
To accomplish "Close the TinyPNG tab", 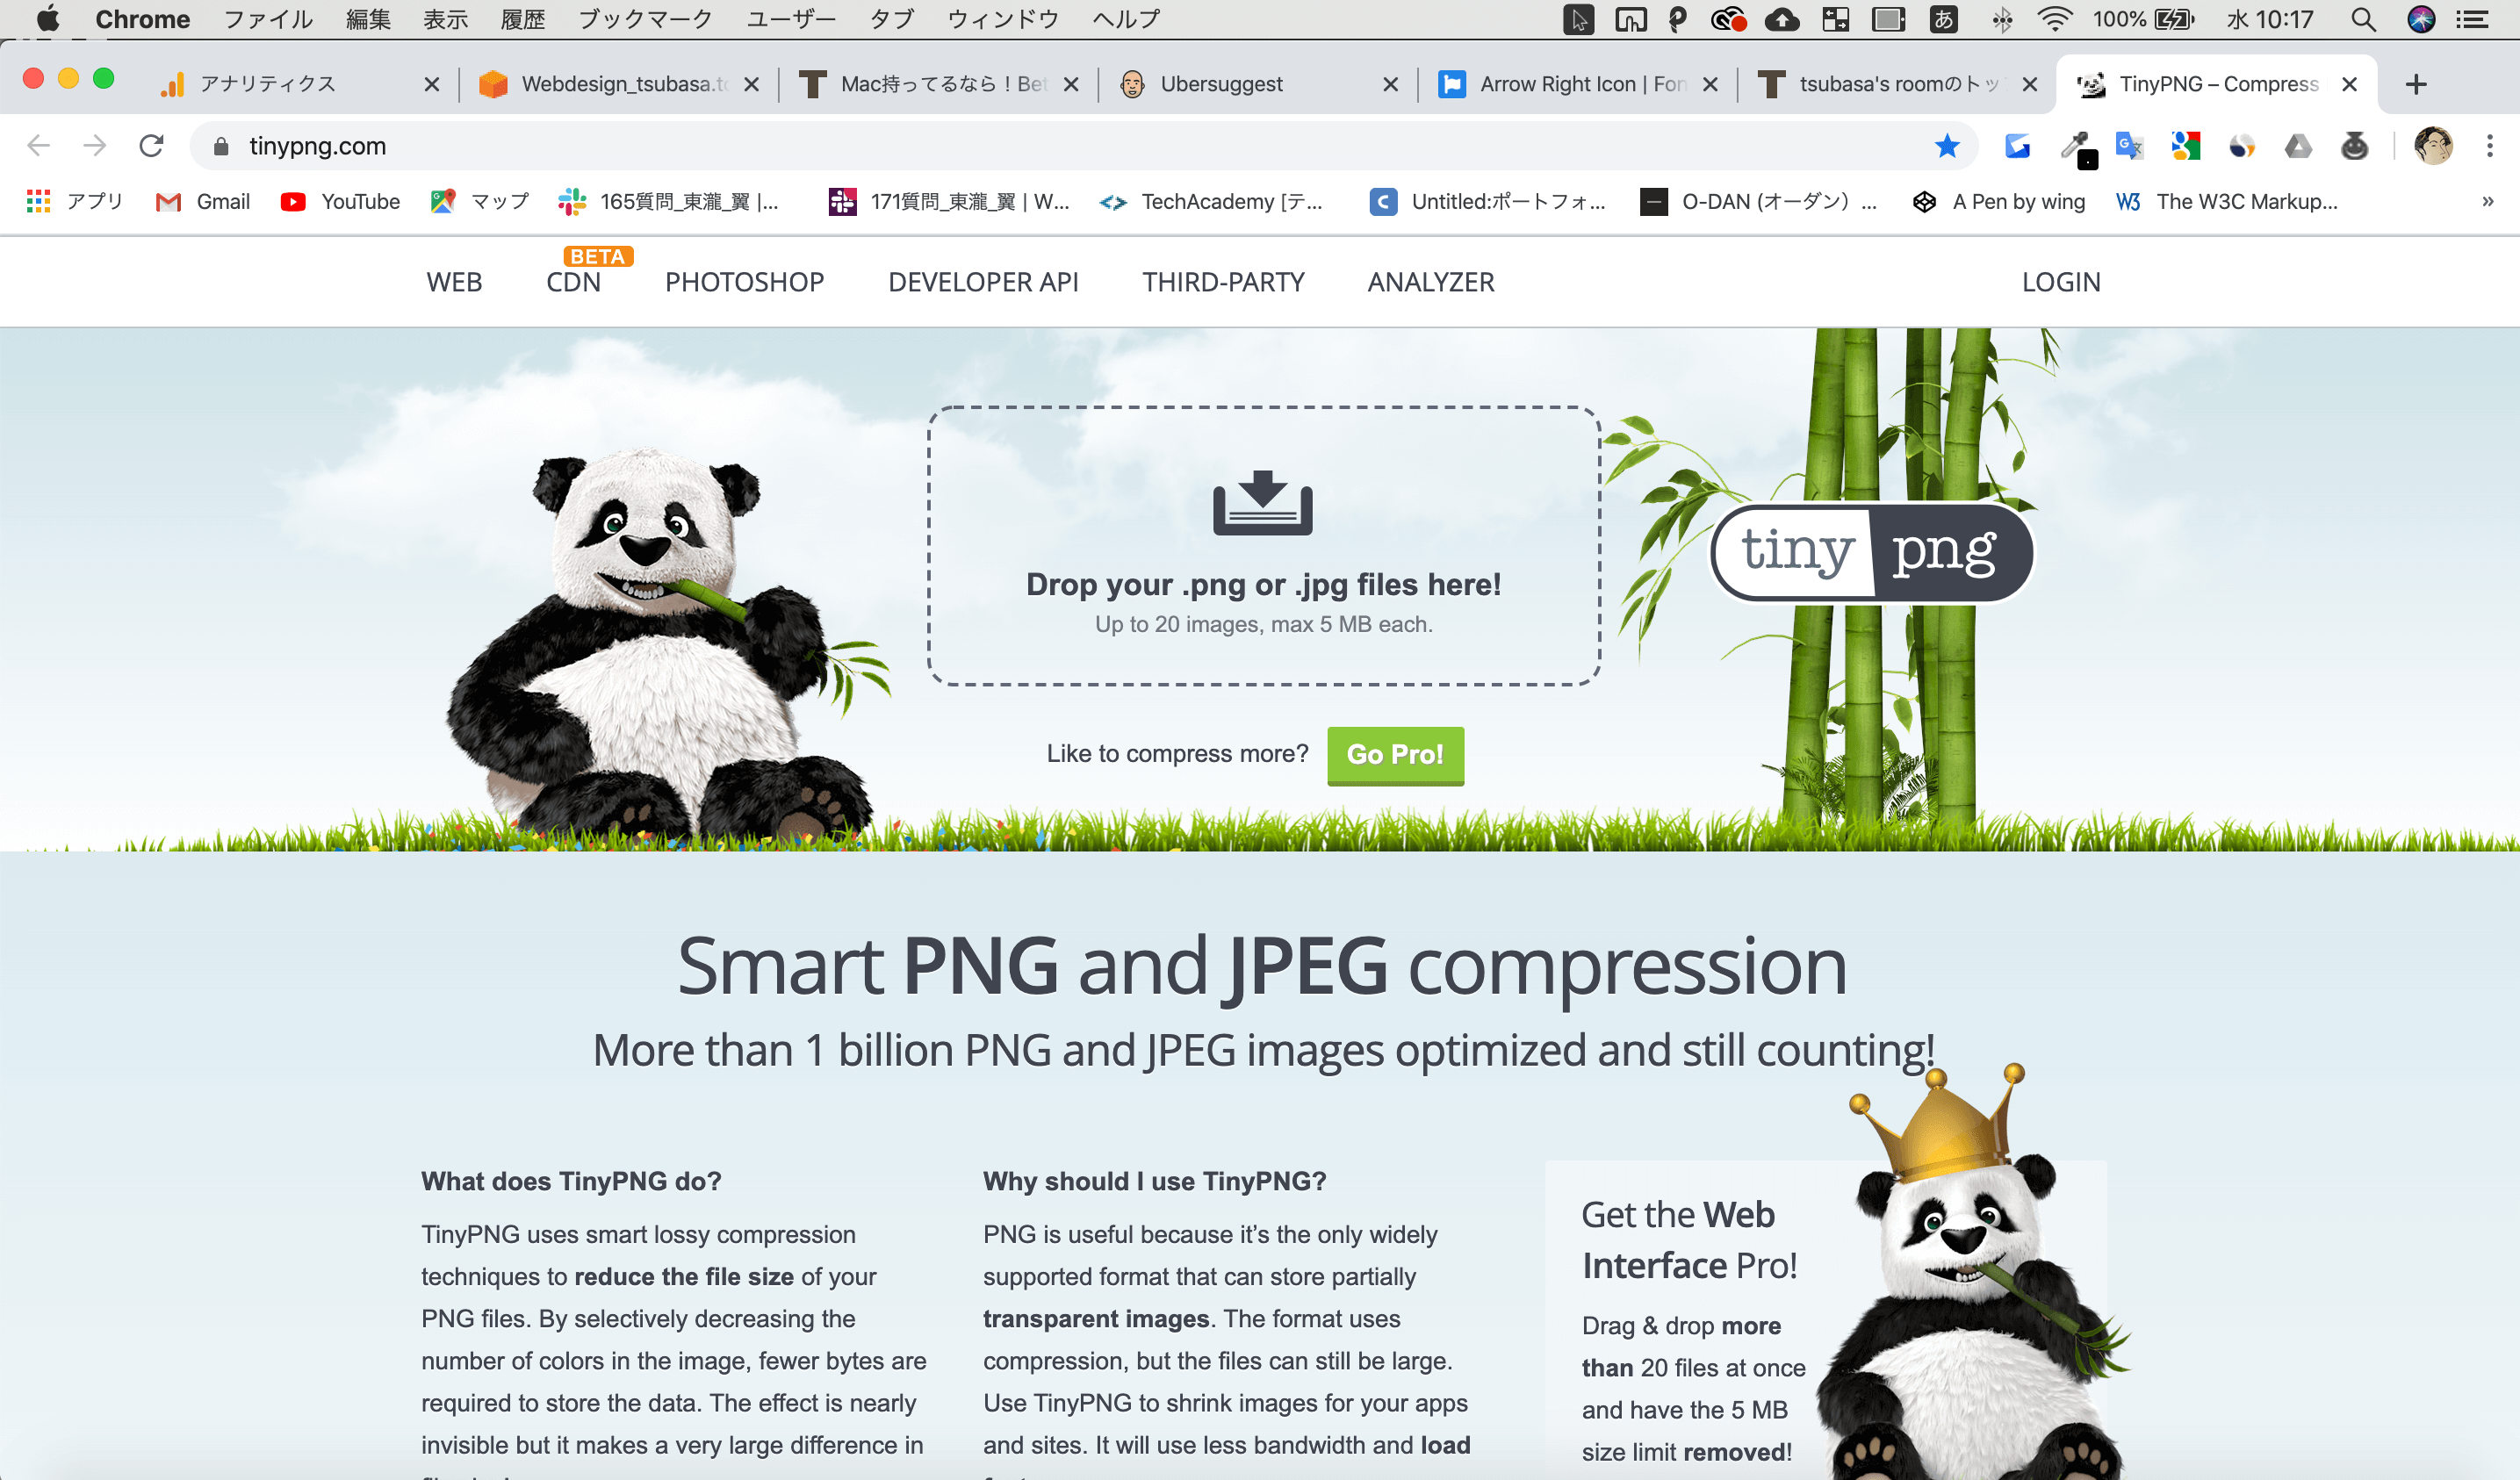I will click(2349, 84).
